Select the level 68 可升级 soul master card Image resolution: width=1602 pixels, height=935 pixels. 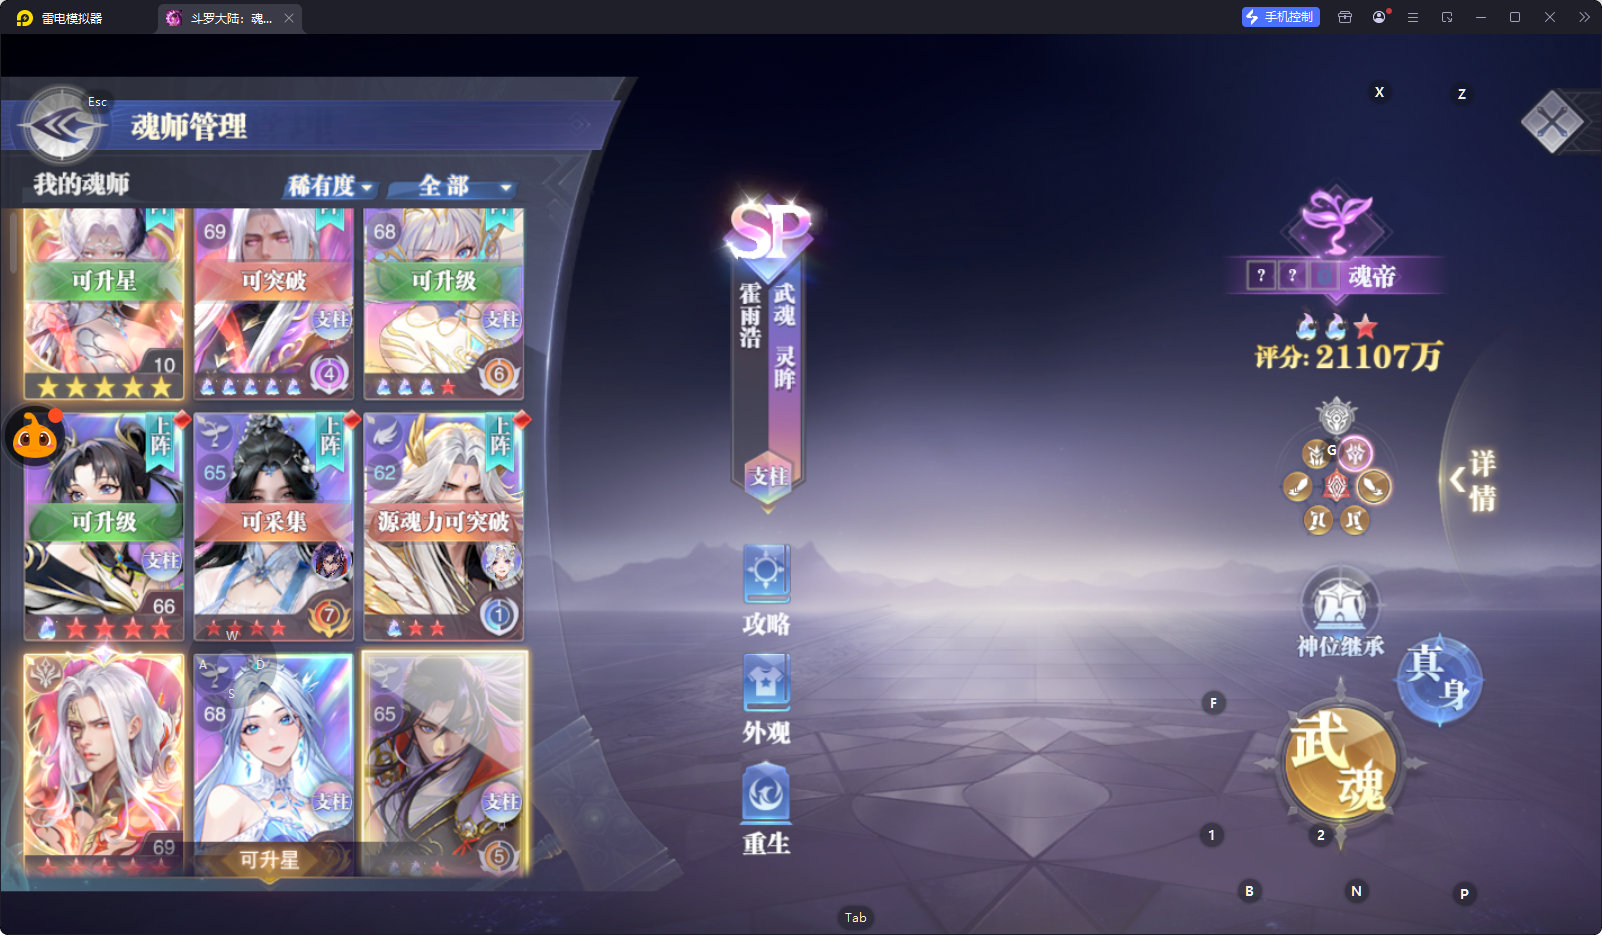pos(443,304)
